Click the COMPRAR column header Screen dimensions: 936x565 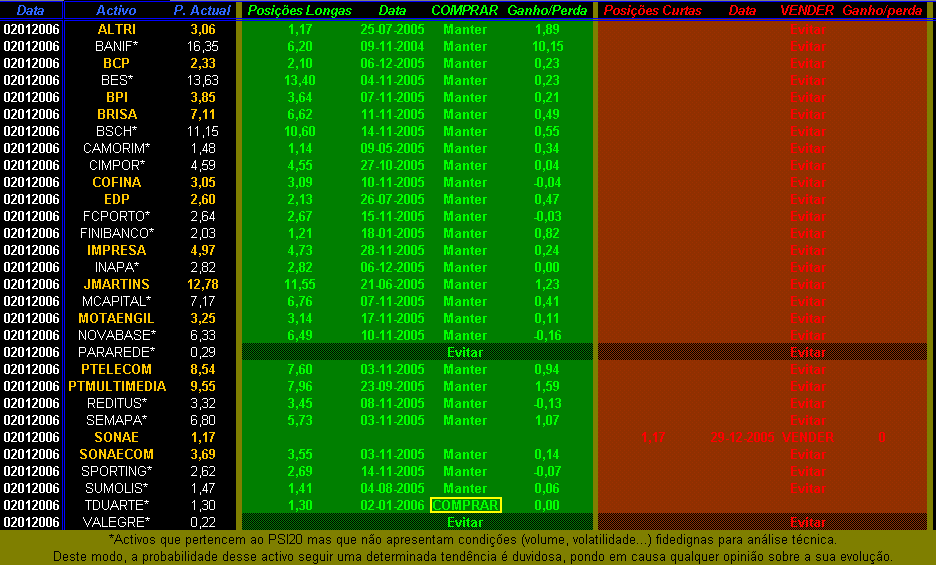tap(464, 10)
